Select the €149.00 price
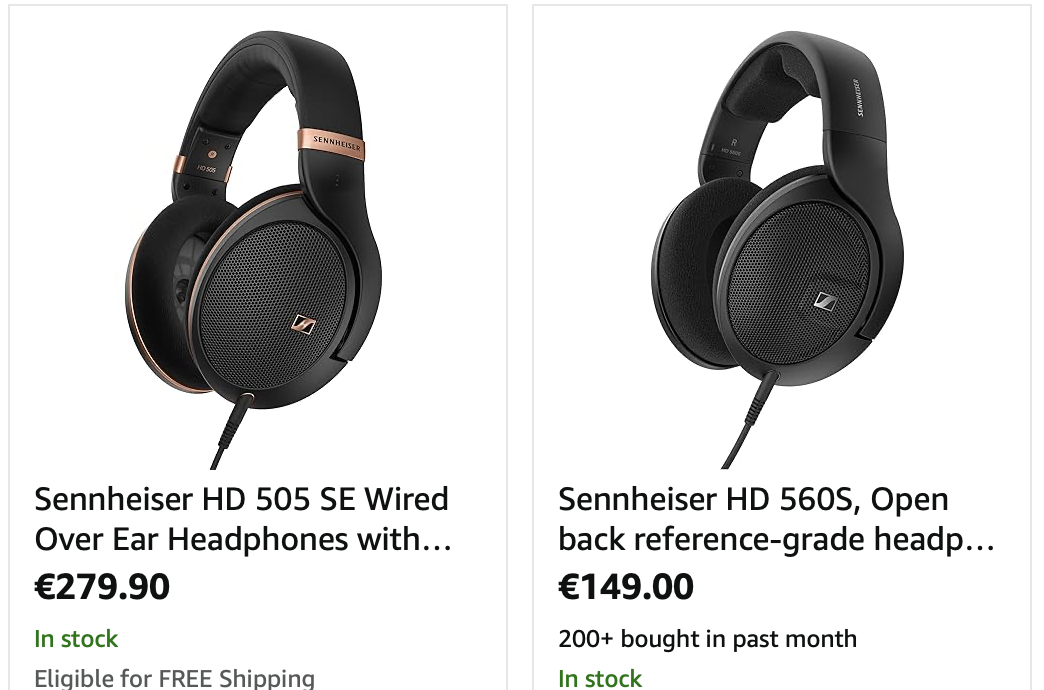 626,587
